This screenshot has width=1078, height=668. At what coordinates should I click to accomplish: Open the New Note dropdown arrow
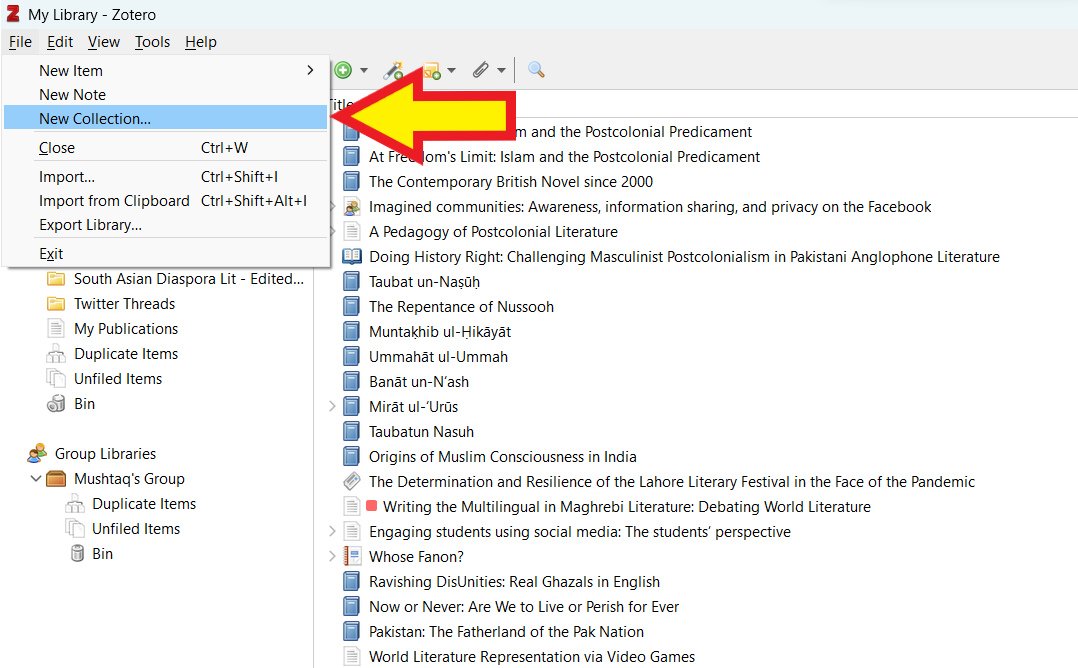click(451, 70)
